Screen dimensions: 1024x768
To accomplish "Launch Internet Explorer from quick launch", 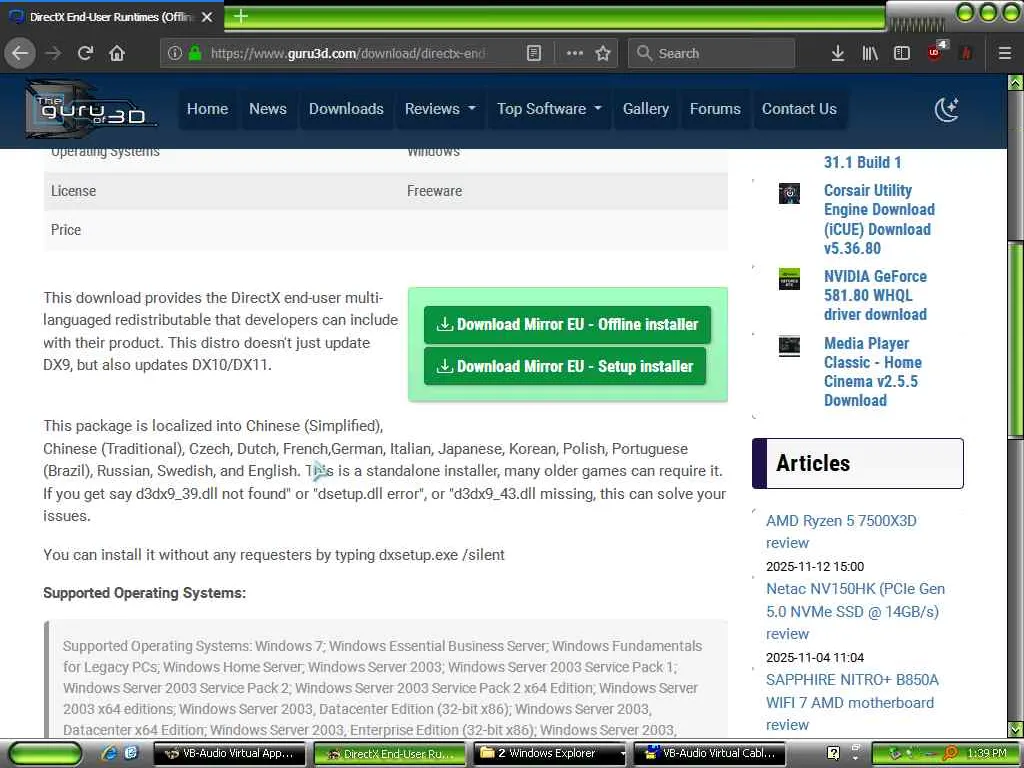I will point(108,753).
